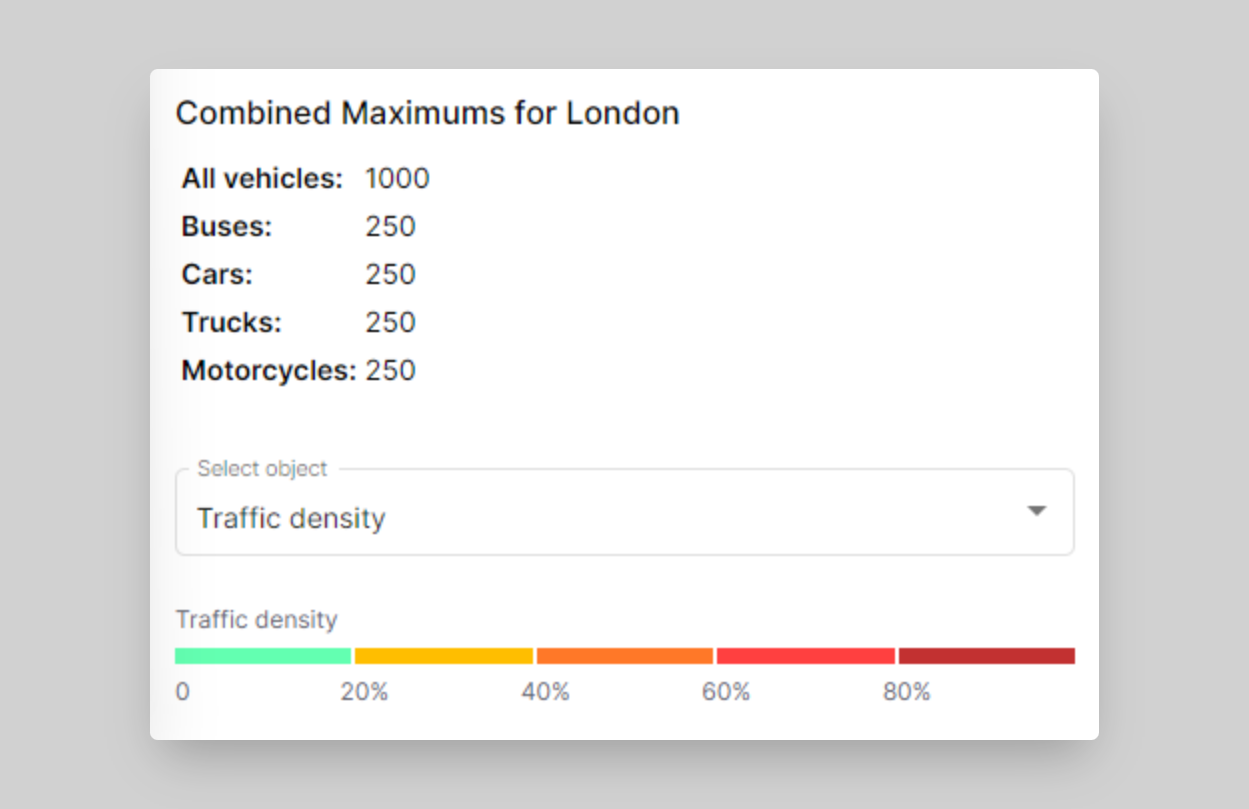Select the orange portion of the color bar
The image size is (1249, 809).
[x=625, y=655]
